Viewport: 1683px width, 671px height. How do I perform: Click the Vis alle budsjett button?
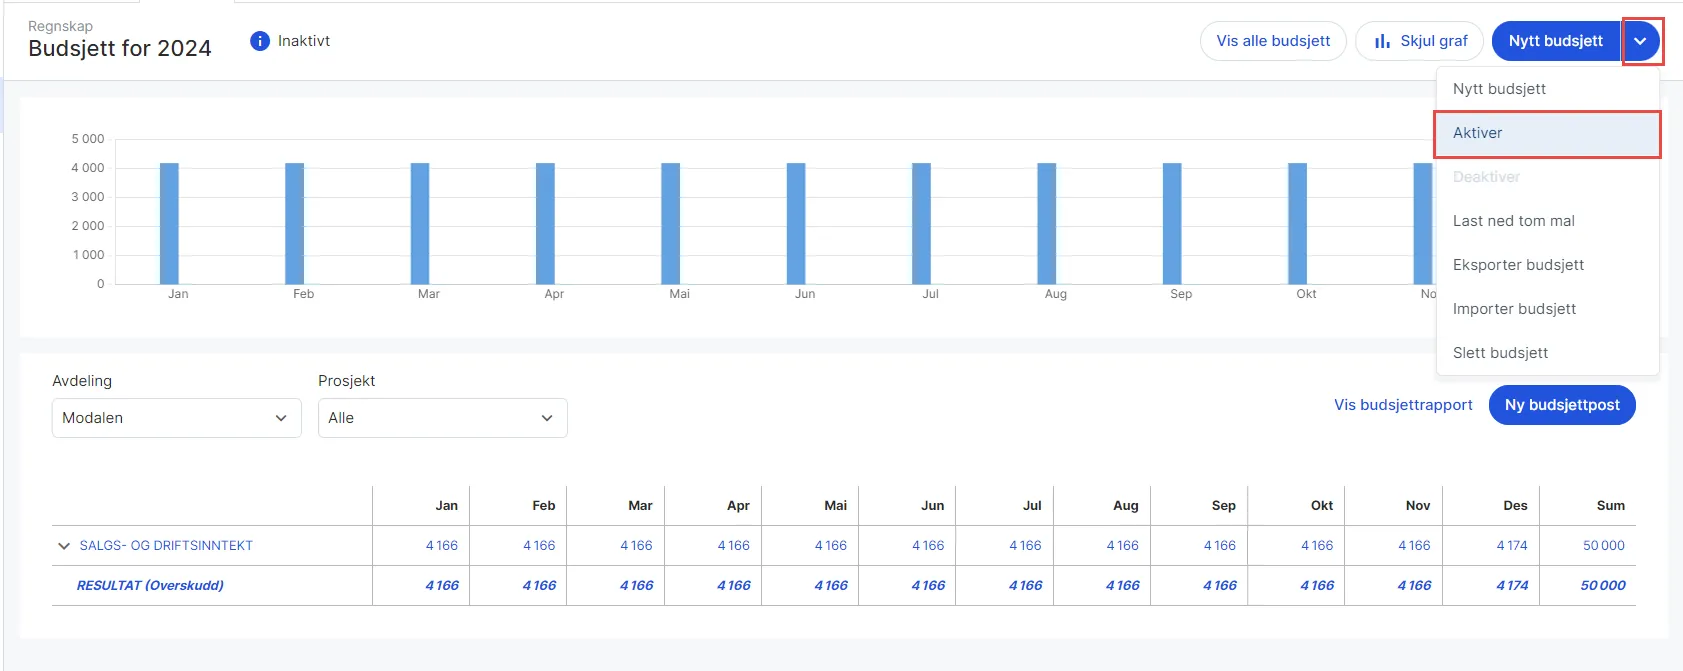coord(1273,41)
